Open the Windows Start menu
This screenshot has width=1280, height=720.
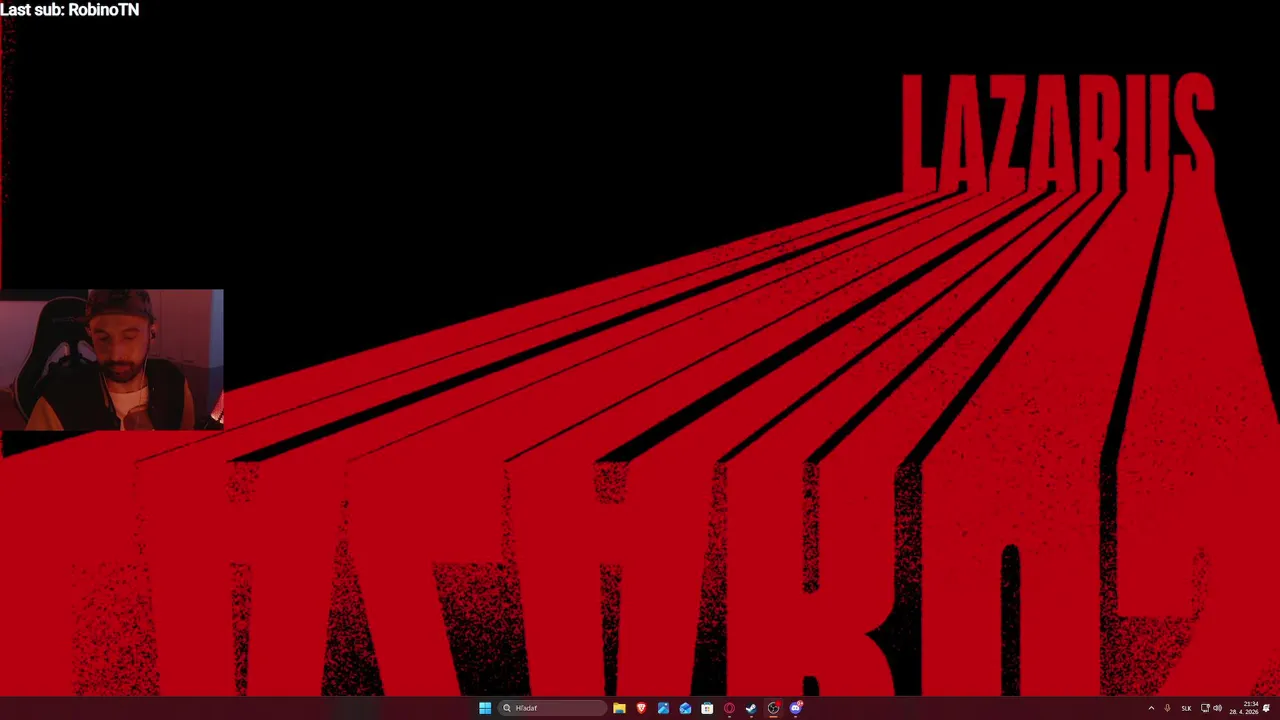pos(485,708)
